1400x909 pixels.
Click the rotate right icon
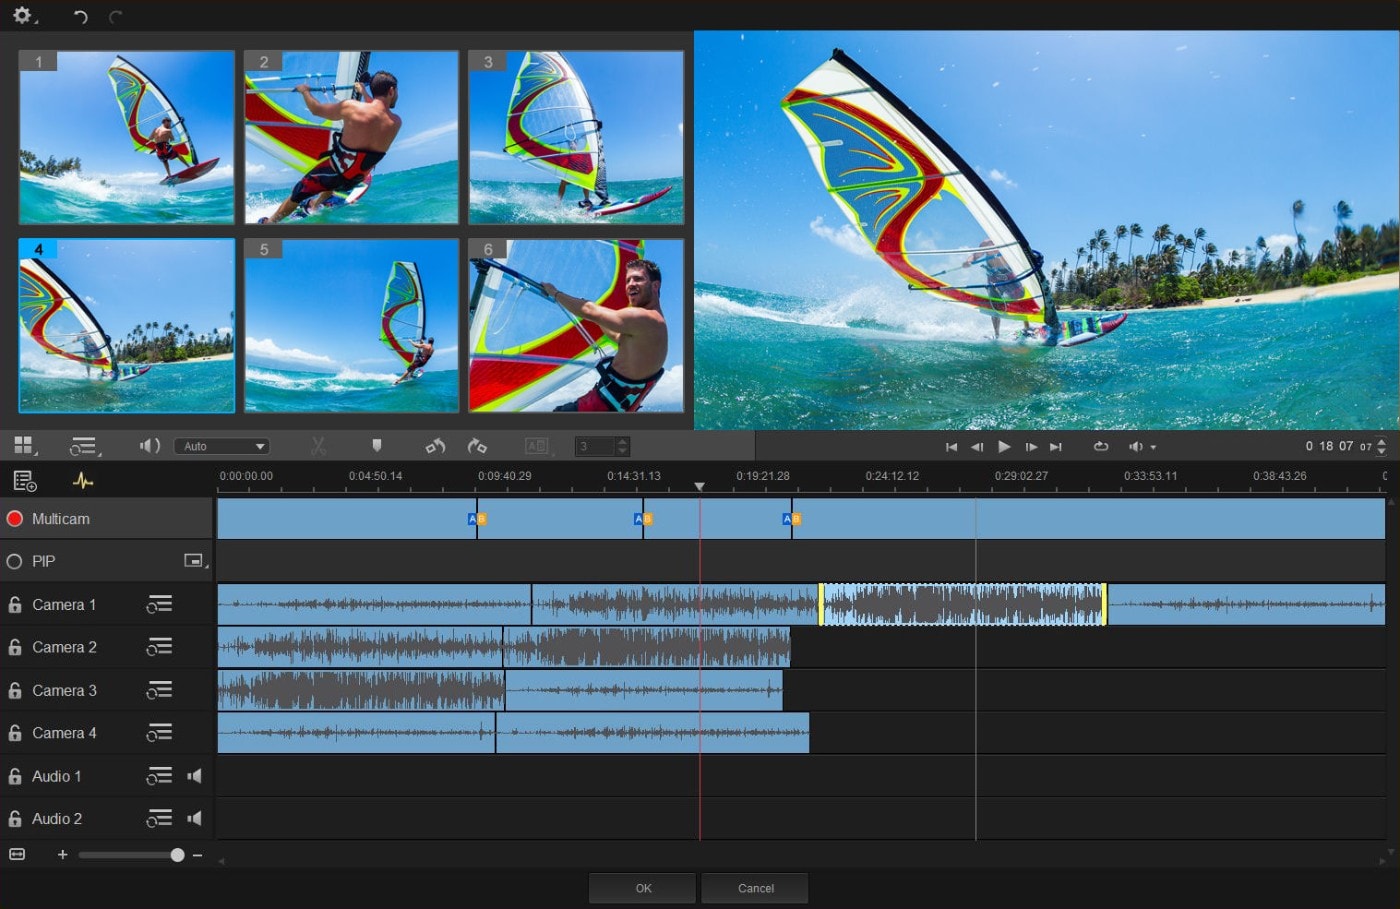click(477, 446)
